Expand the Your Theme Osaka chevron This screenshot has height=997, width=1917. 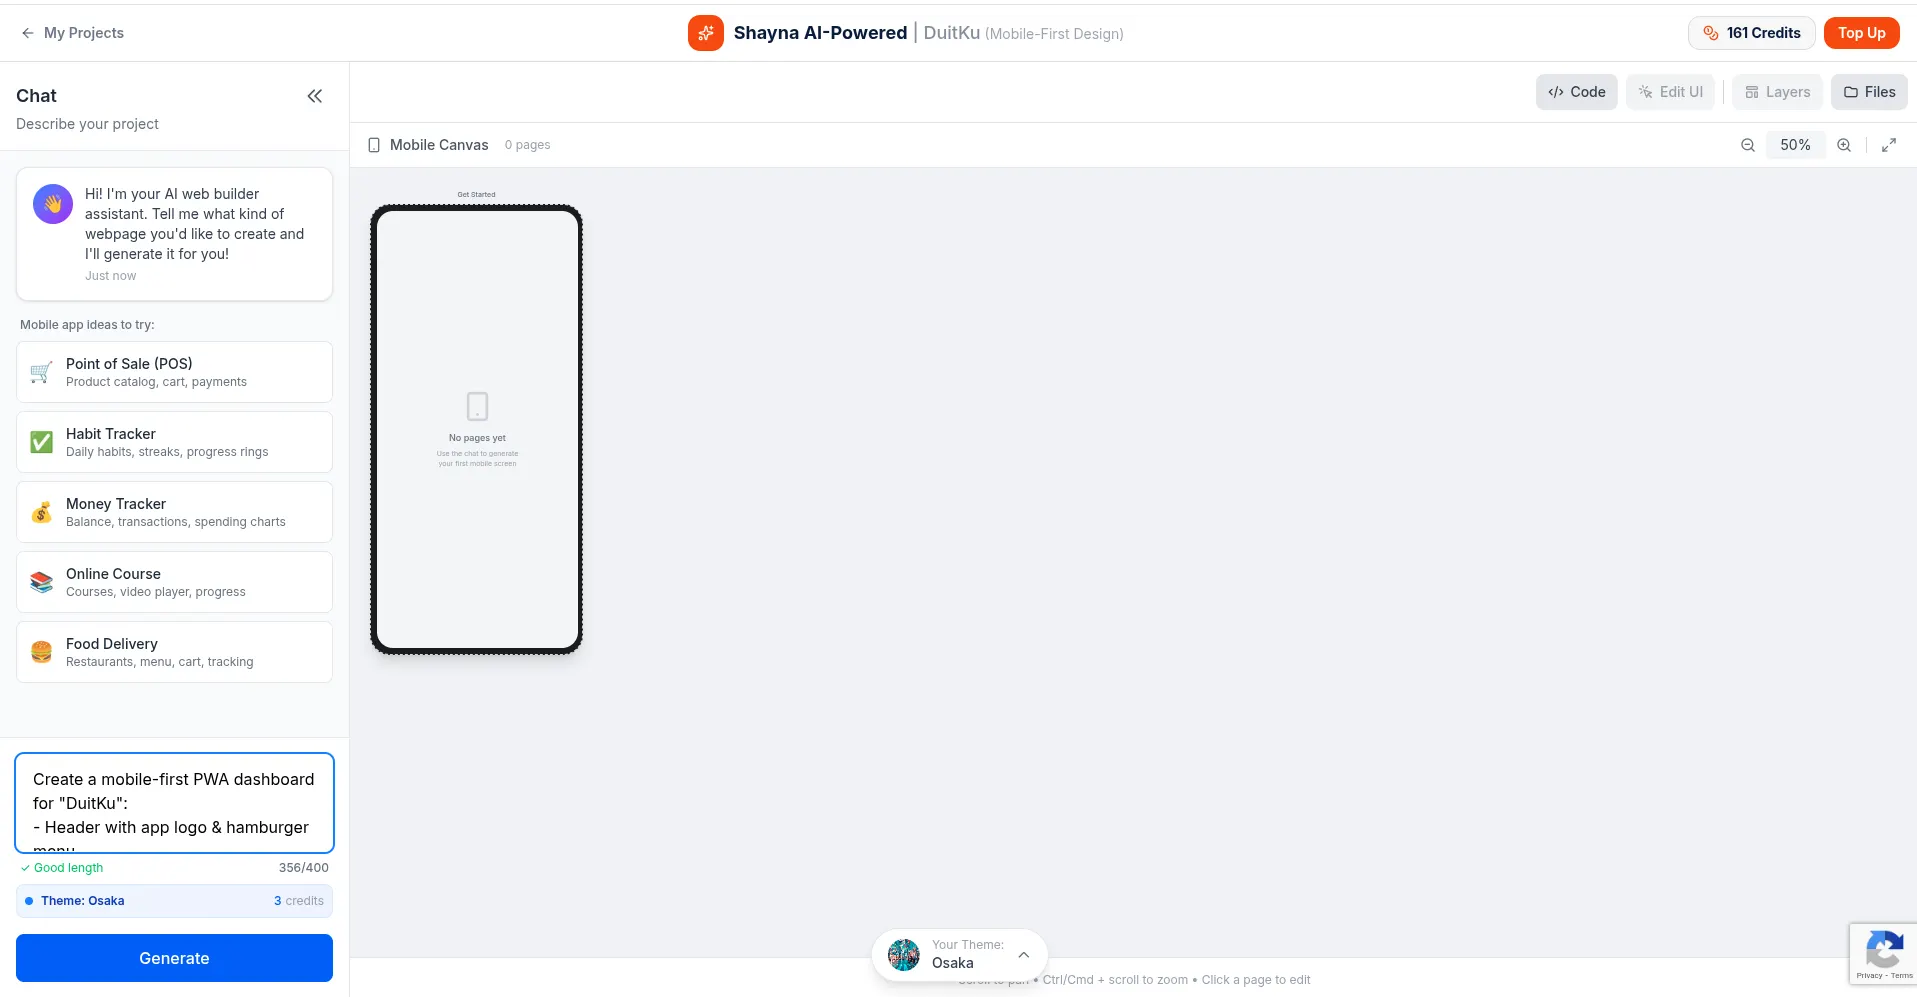(1023, 954)
